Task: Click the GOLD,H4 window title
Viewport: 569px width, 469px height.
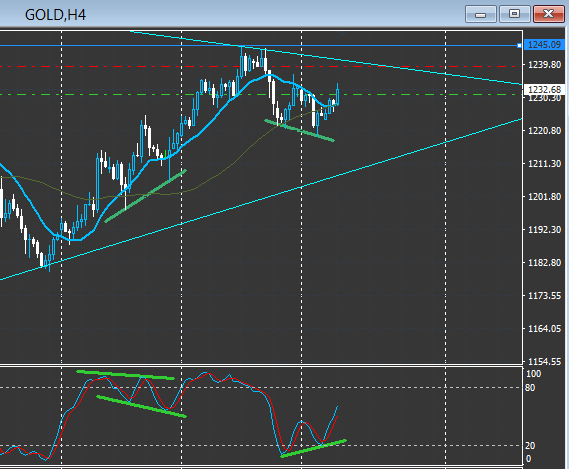Action: (x=55, y=15)
